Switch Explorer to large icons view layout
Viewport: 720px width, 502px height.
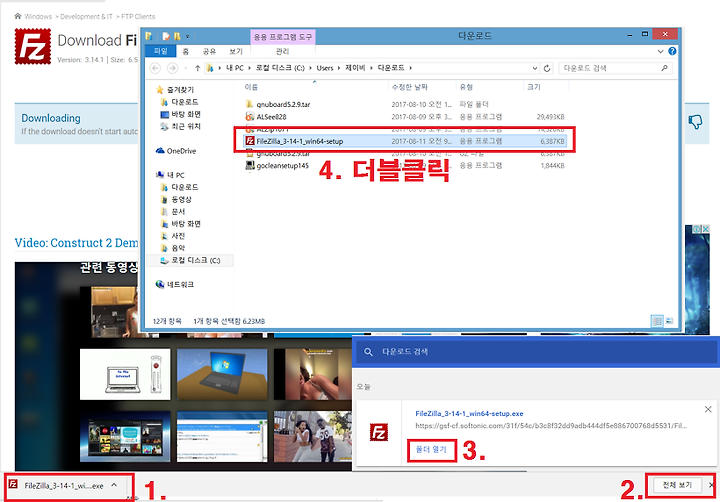[669, 321]
